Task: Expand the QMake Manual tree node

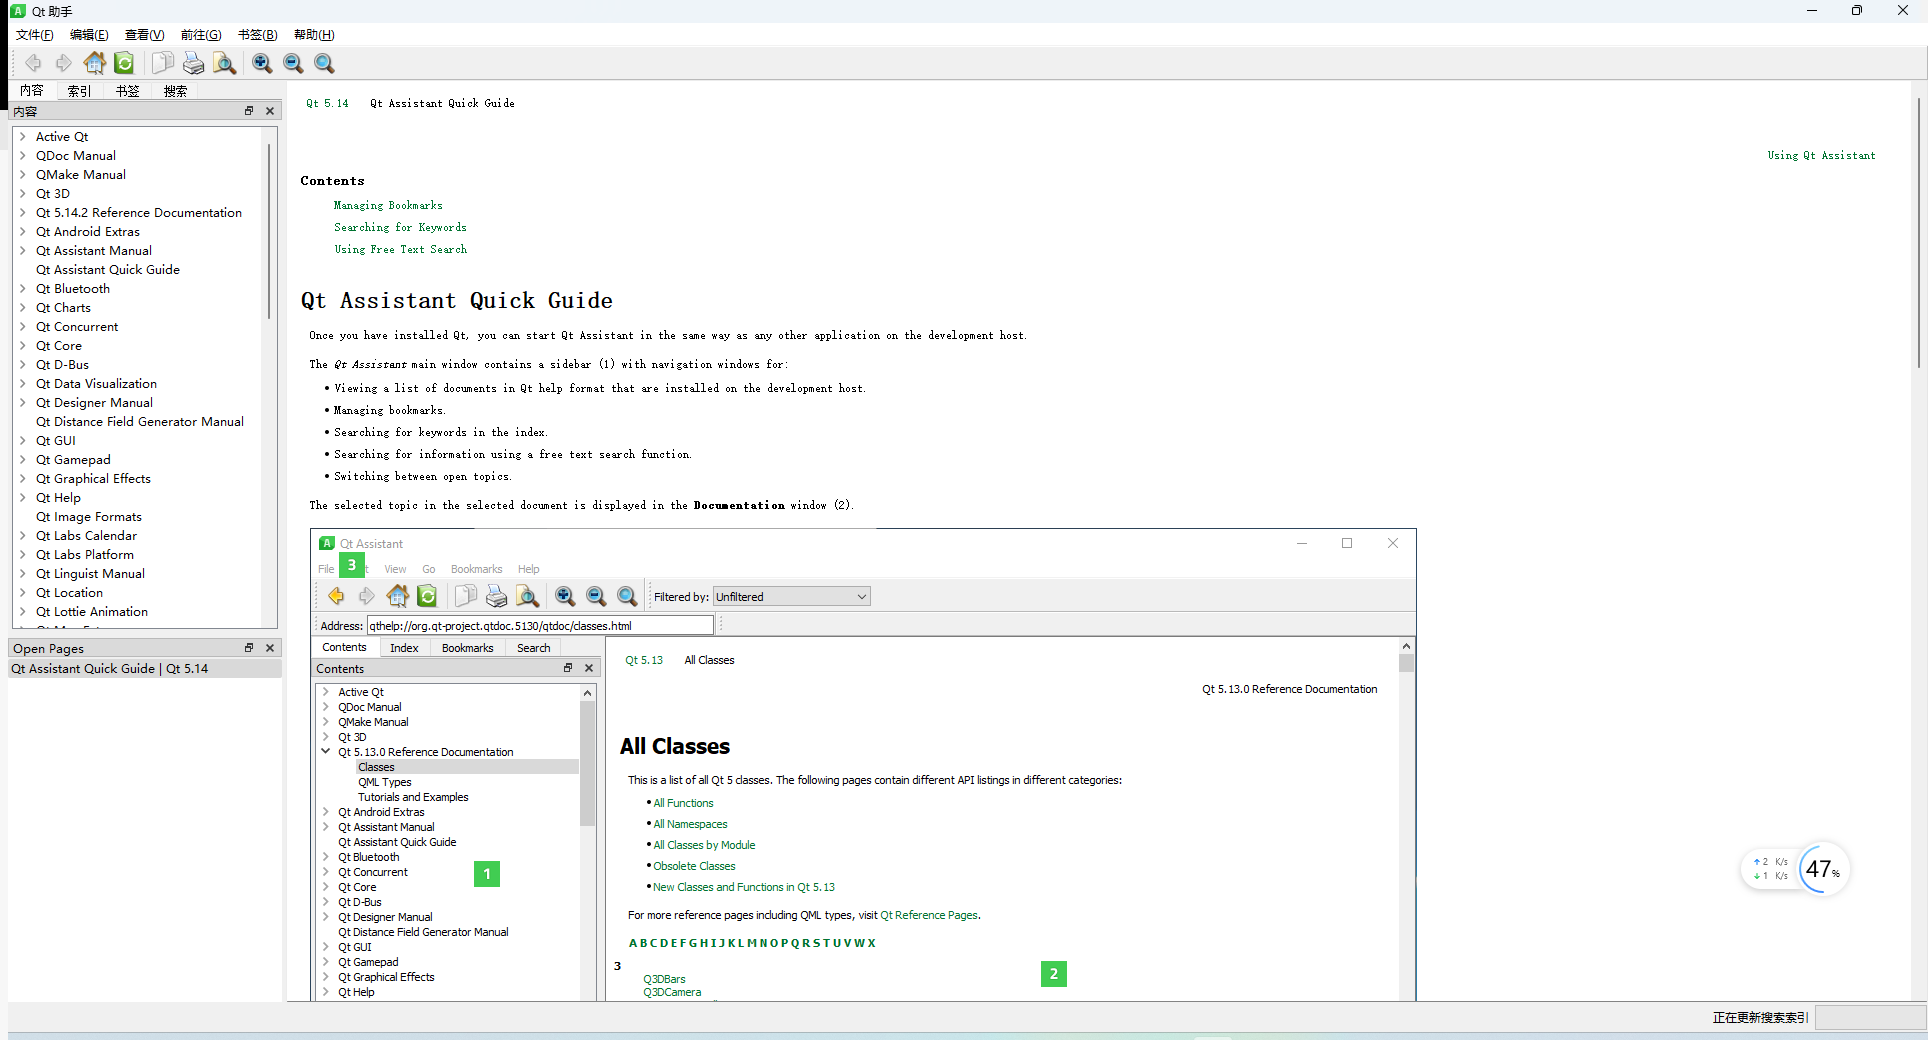Action: pos(23,175)
